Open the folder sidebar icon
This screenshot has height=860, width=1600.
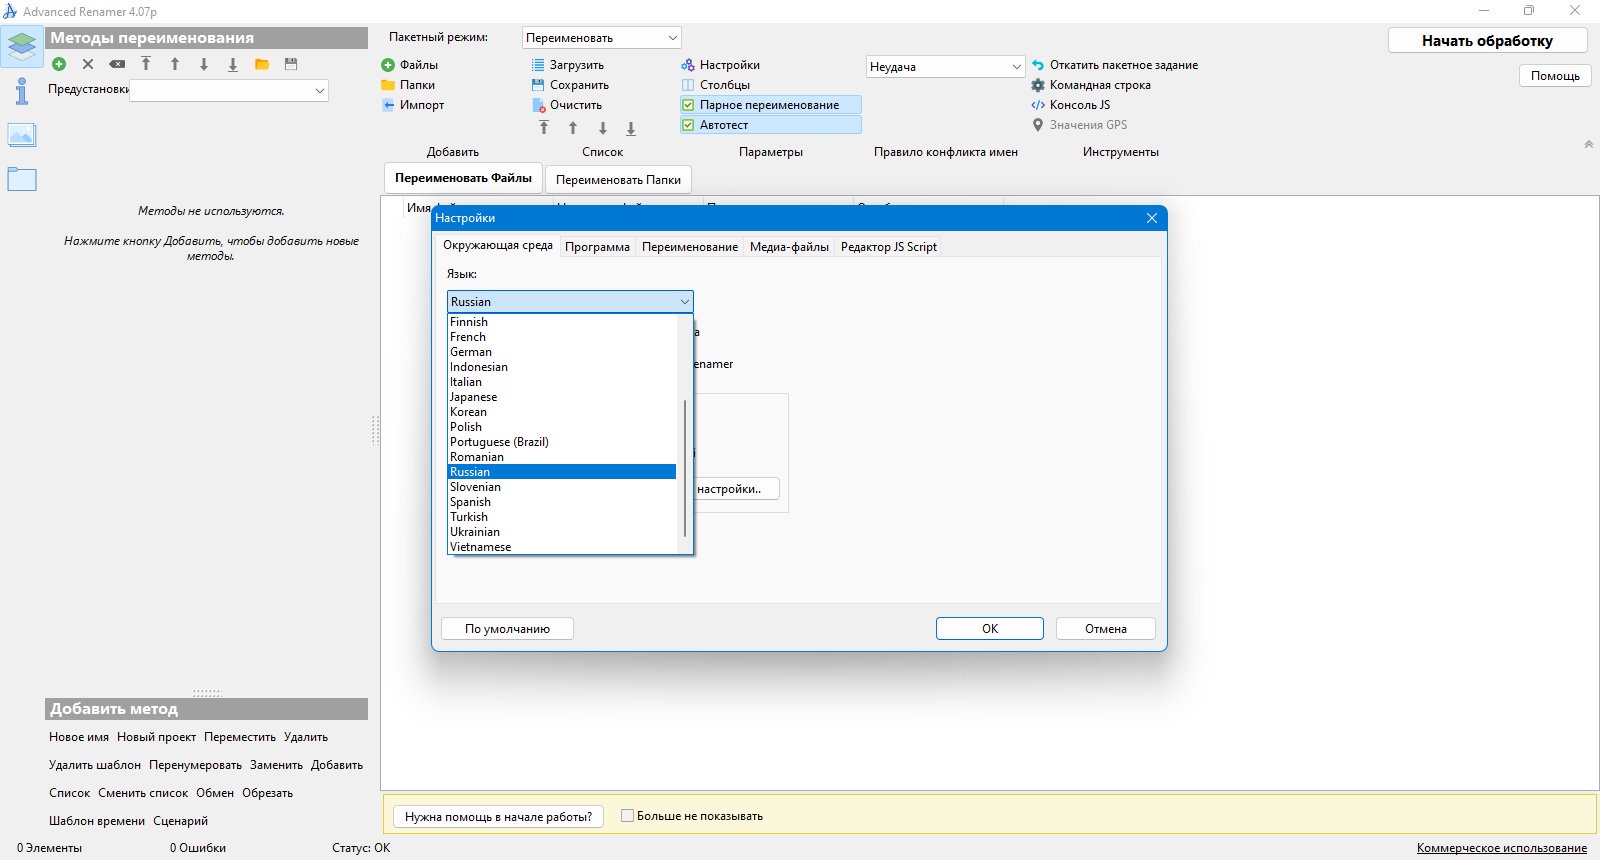[22, 180]
